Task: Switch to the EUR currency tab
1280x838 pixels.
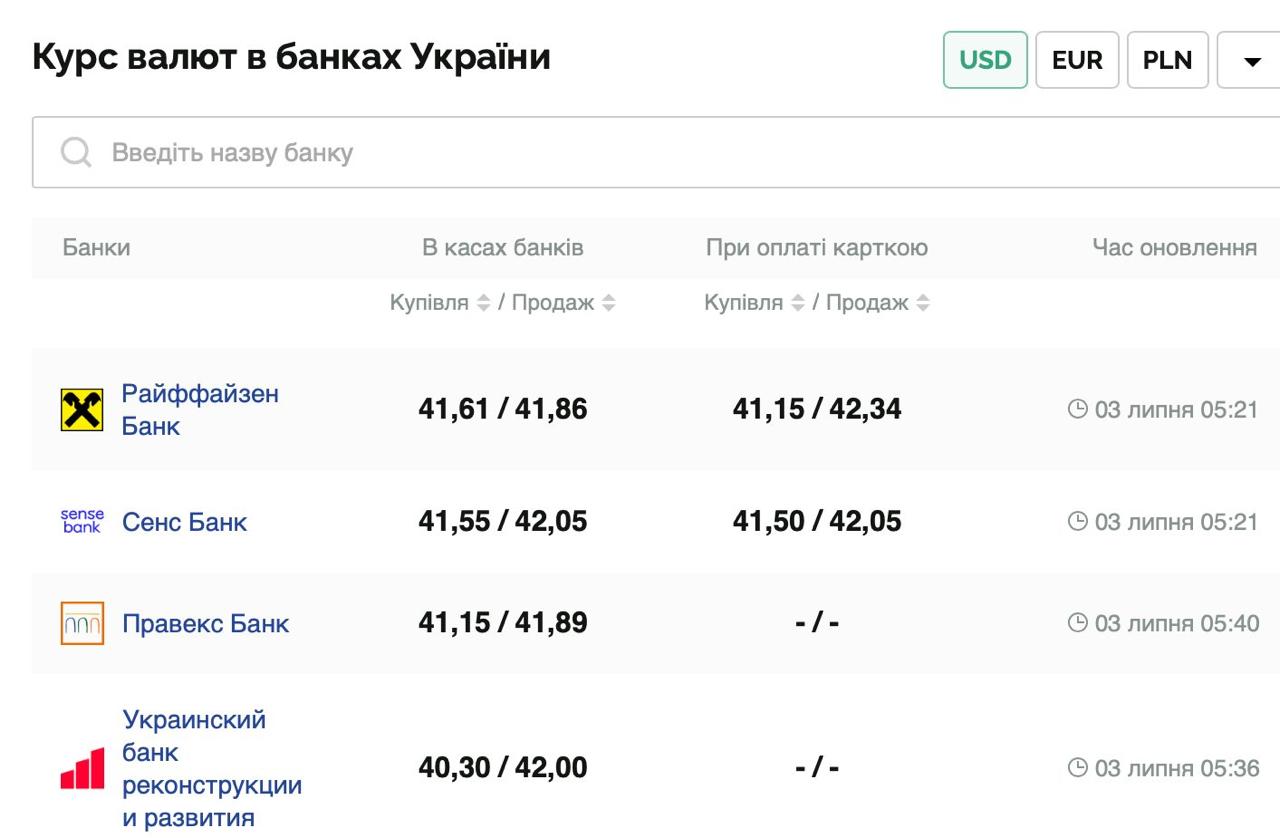Action: coord(1077,60)
